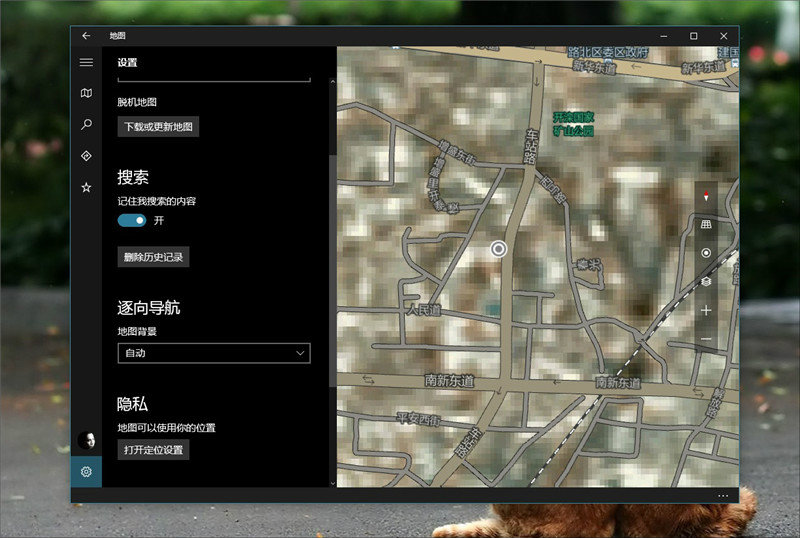This screenshot has width=800, height=538.
Task: Click the current location marker on map
Action: (498, 249)
